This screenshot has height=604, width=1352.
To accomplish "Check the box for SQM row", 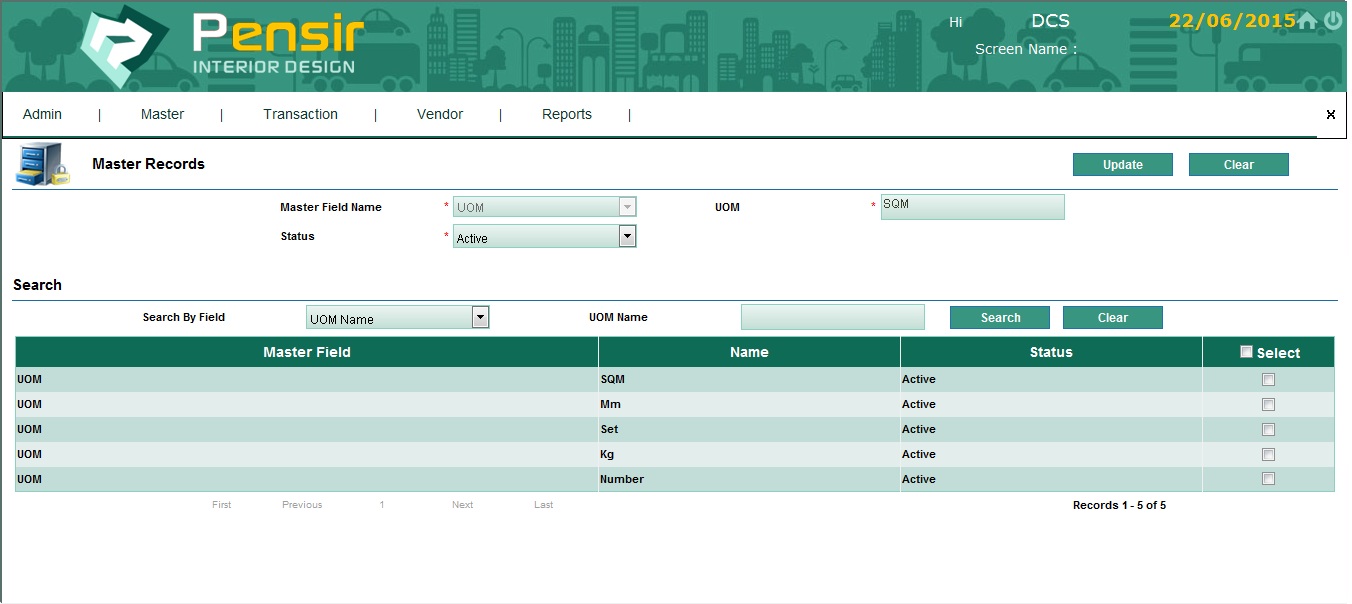I will (1268, 380).
